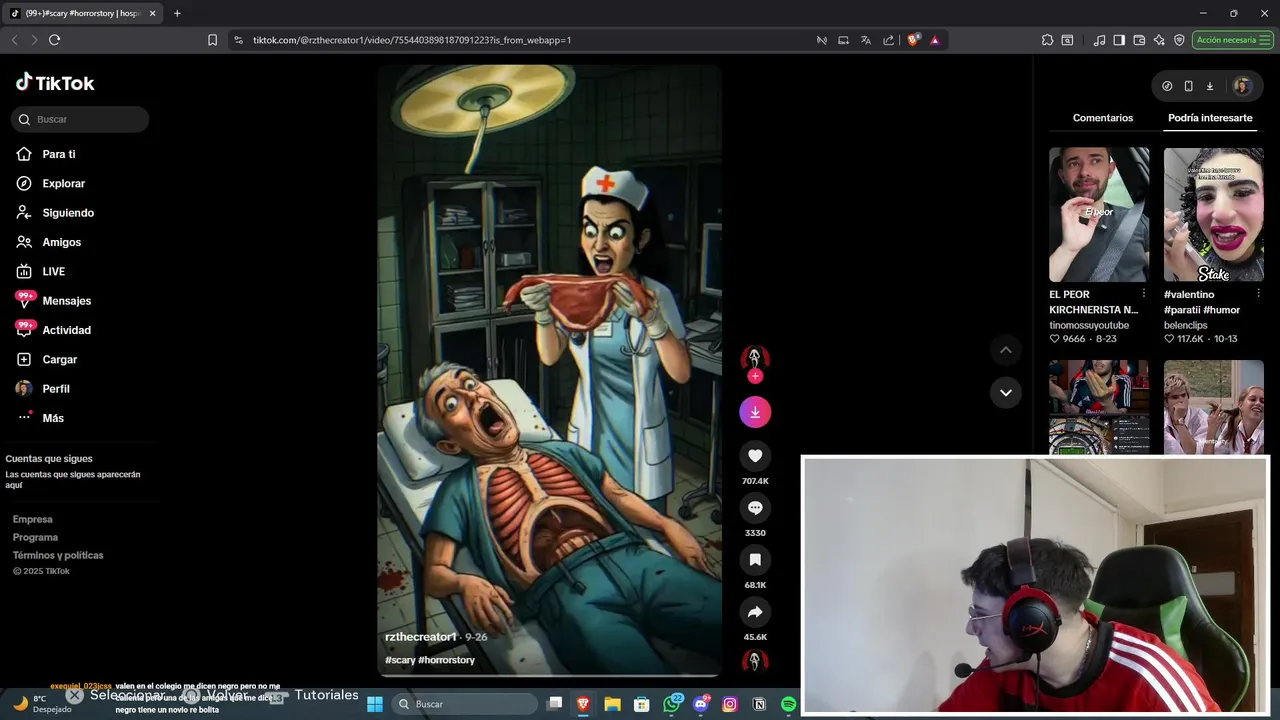Open tinomossuyoutube author name
The image size is (1280, 720).
[x=1089, y=325]
